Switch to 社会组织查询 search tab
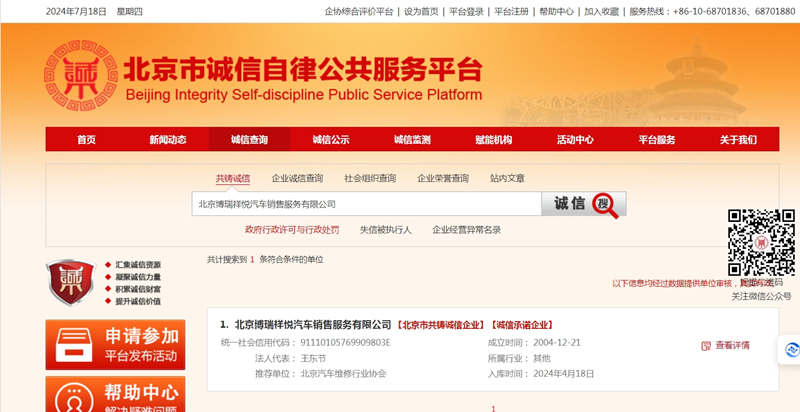The width and height of the screenshot is (800, 412). [370, 178]
